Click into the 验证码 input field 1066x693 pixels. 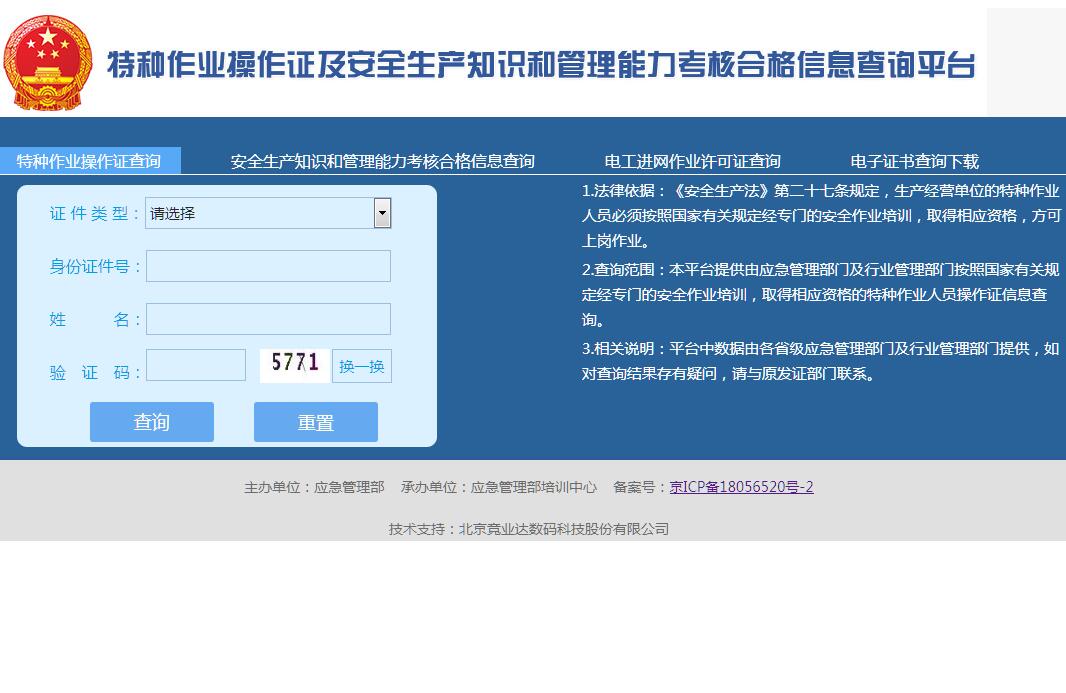(196, 365)
